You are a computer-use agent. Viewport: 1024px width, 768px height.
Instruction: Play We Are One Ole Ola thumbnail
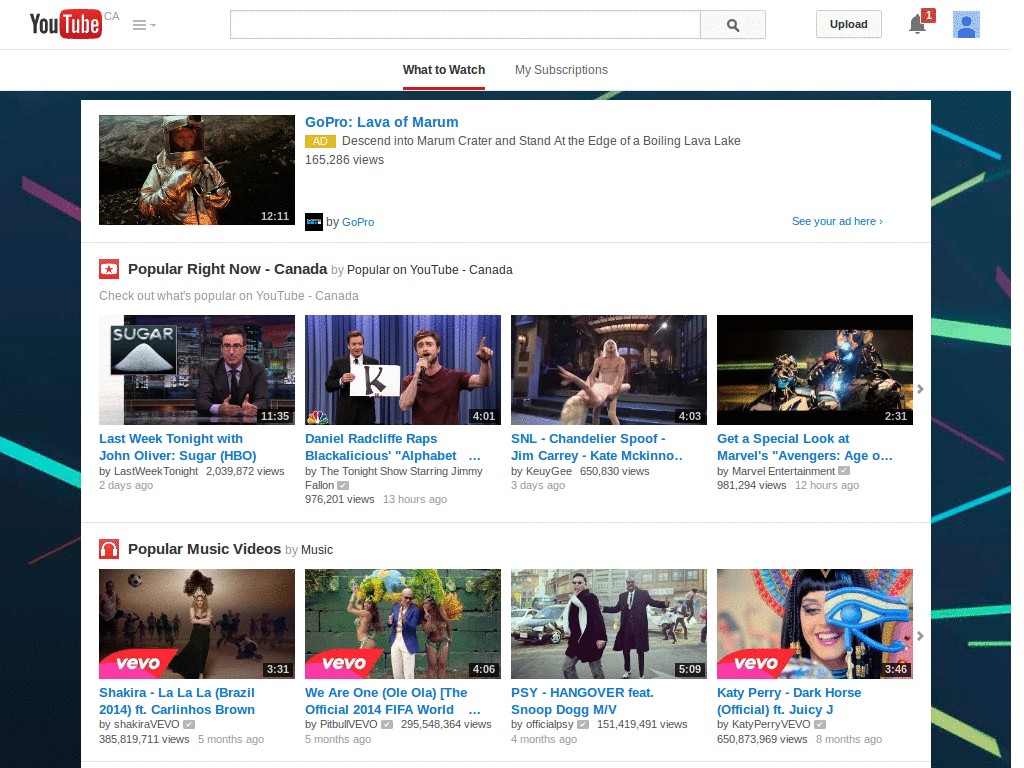click(403, 624)
